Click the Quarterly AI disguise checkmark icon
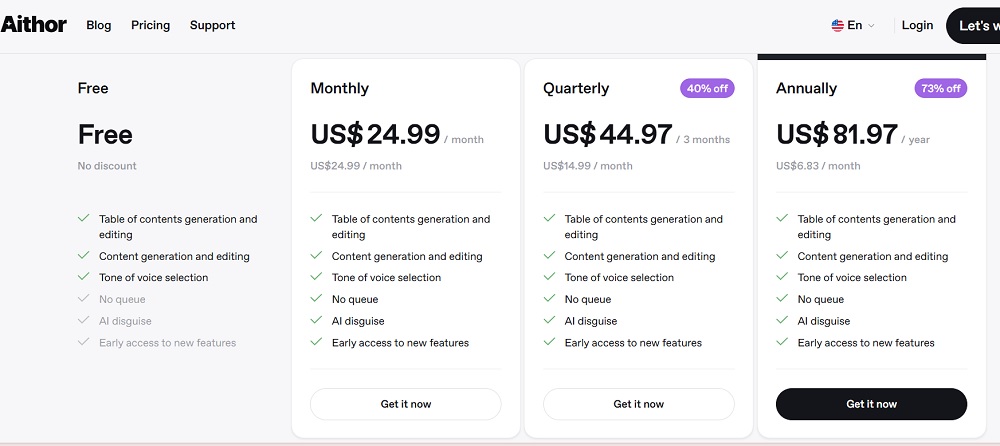1000x446 pixels. (x=549, y=321)
